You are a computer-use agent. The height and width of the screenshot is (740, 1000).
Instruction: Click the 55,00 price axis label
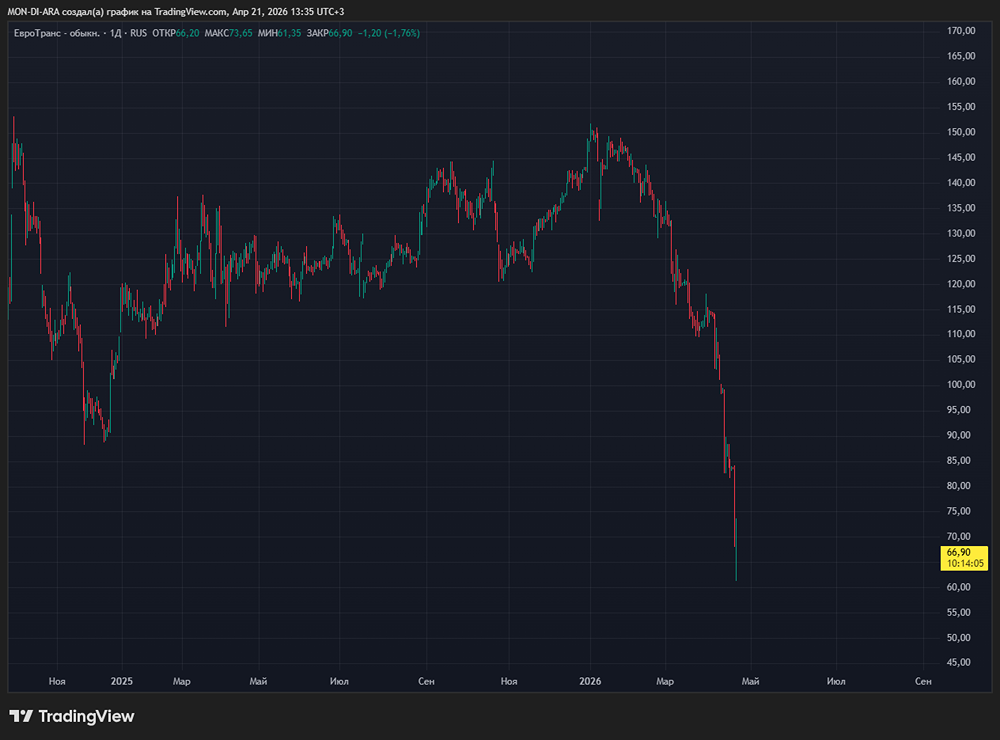(959, 612)
